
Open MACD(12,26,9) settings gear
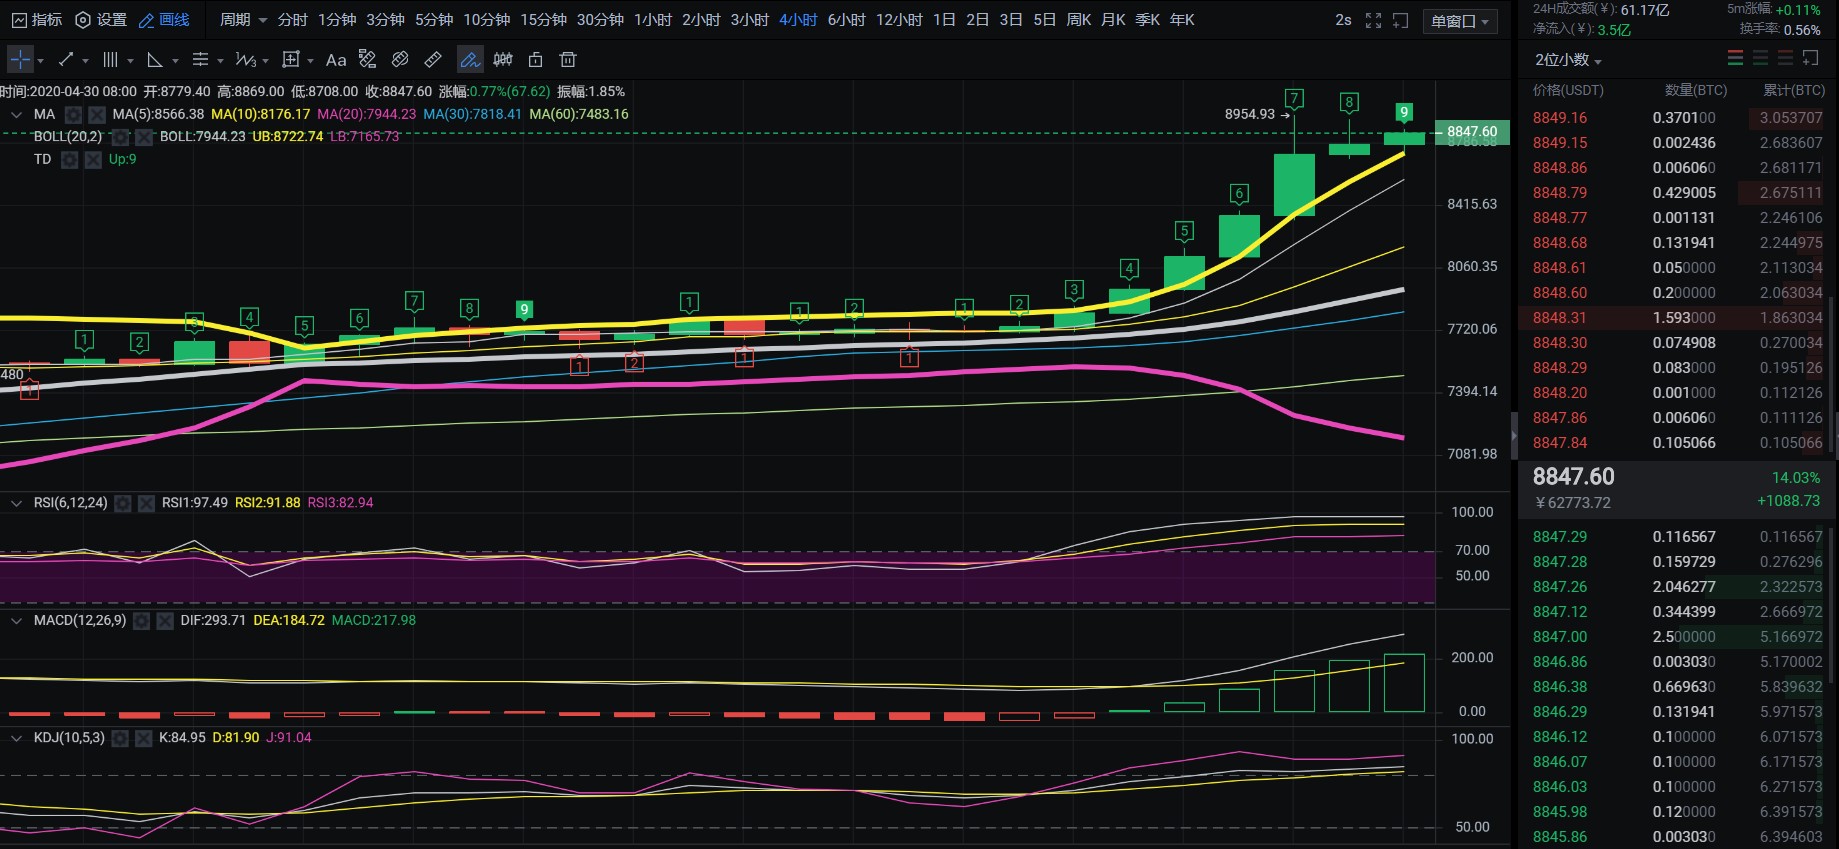pos(141,622)
